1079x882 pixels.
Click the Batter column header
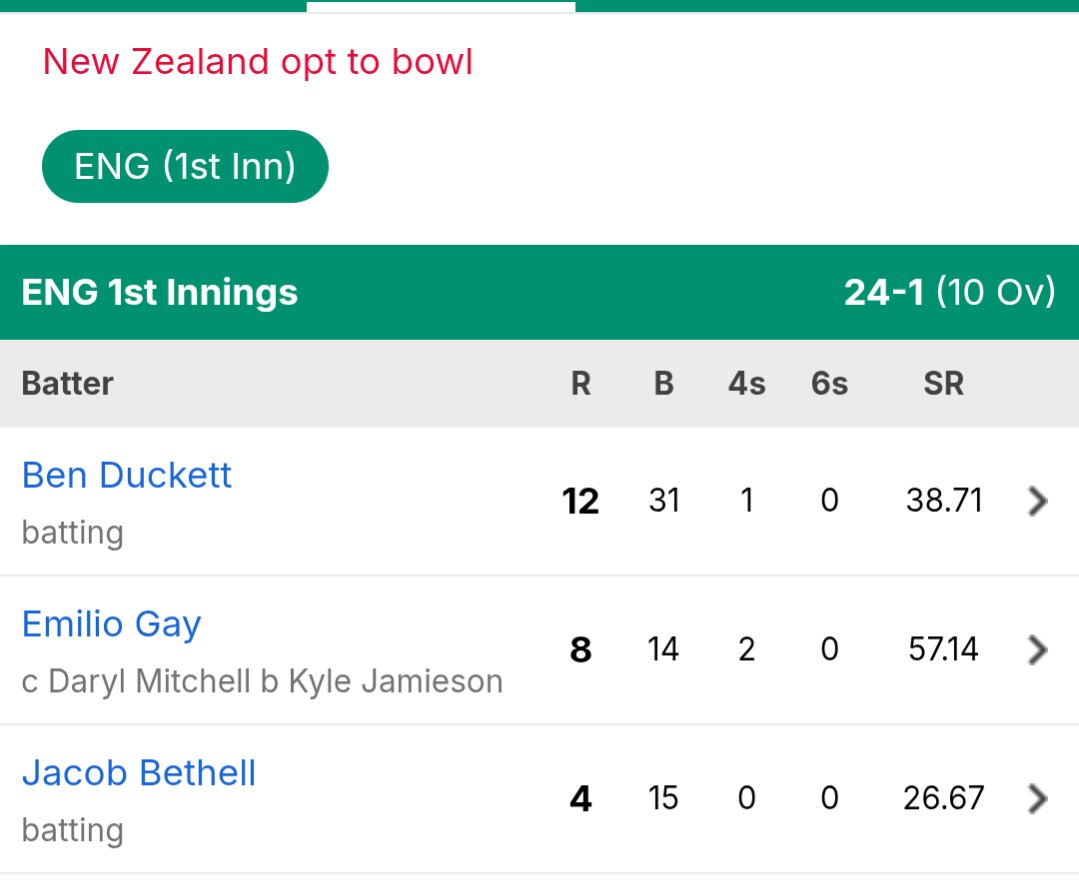[67, 383]
